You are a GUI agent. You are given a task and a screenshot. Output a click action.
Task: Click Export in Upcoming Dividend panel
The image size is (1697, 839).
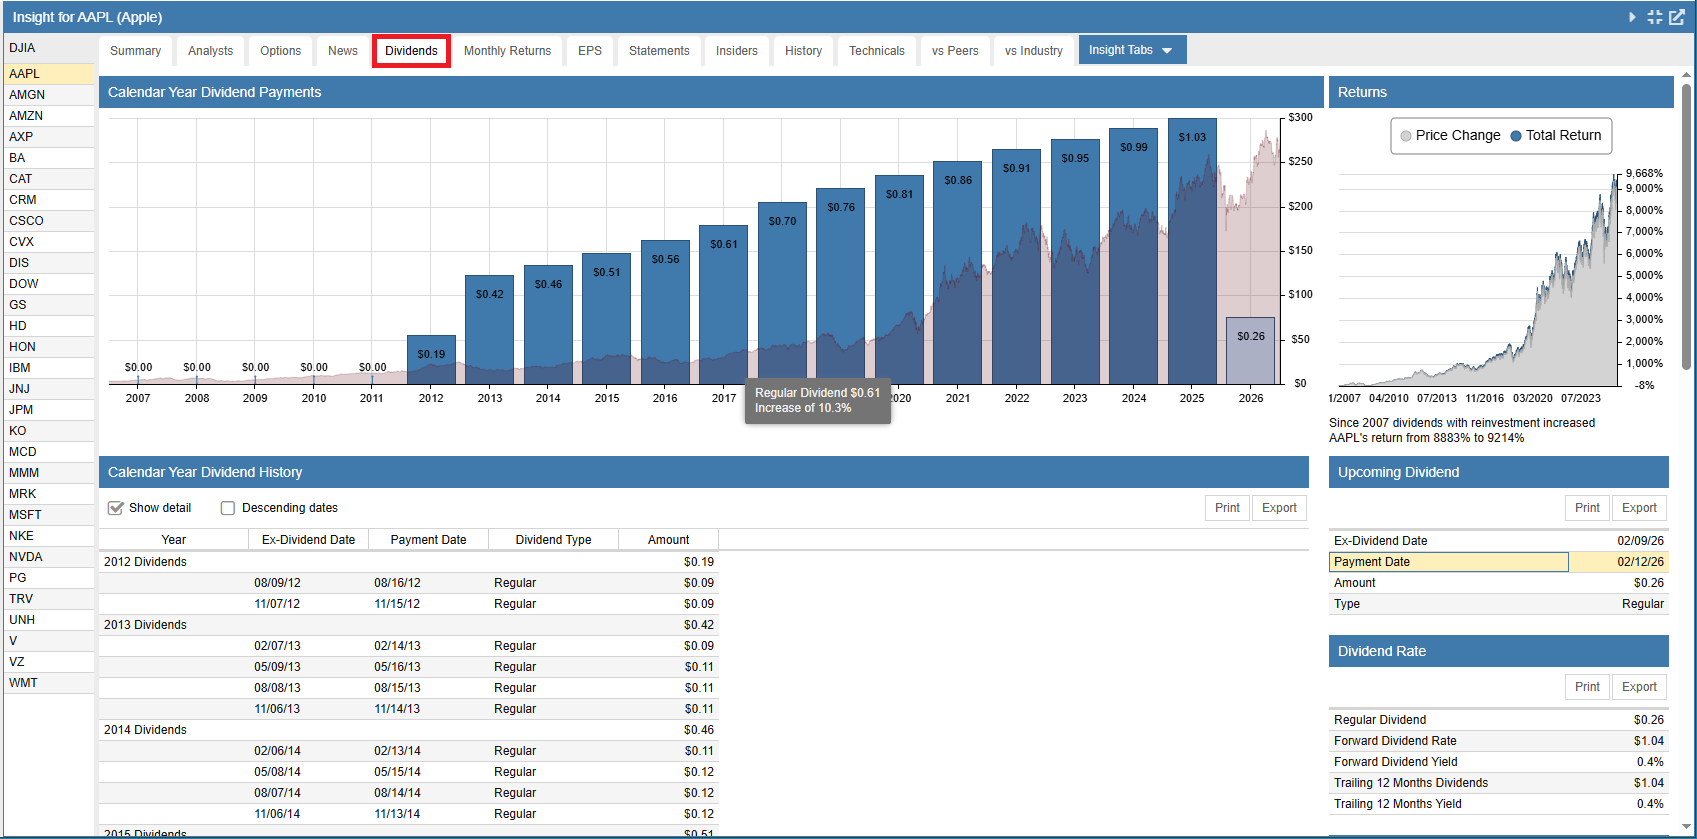[x=1639, y=508]
